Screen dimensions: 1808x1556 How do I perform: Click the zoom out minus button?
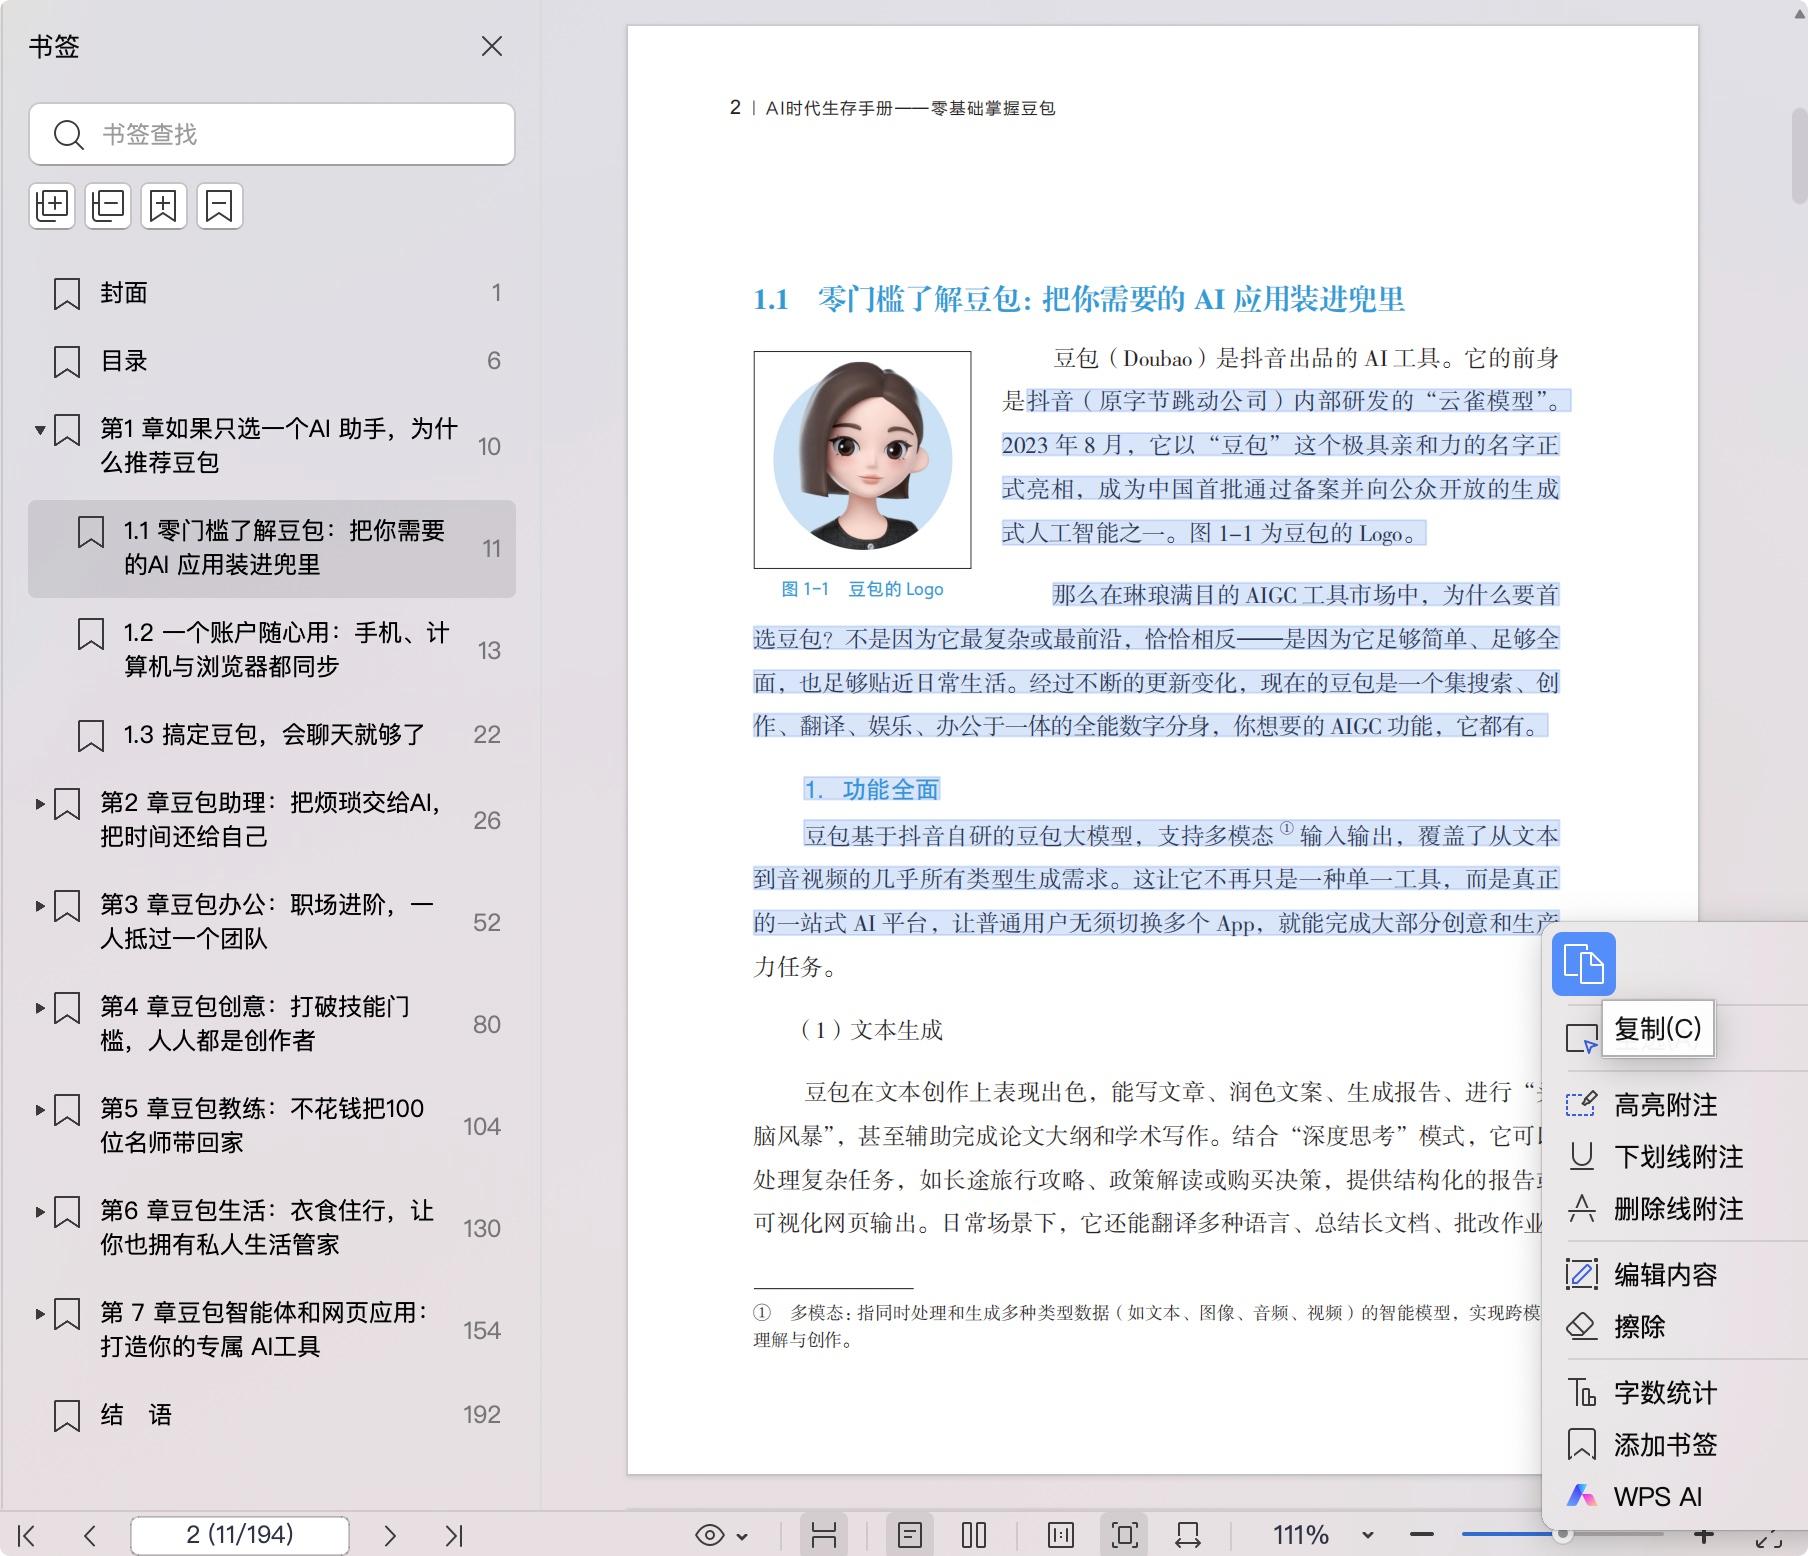point(1421,1534)
